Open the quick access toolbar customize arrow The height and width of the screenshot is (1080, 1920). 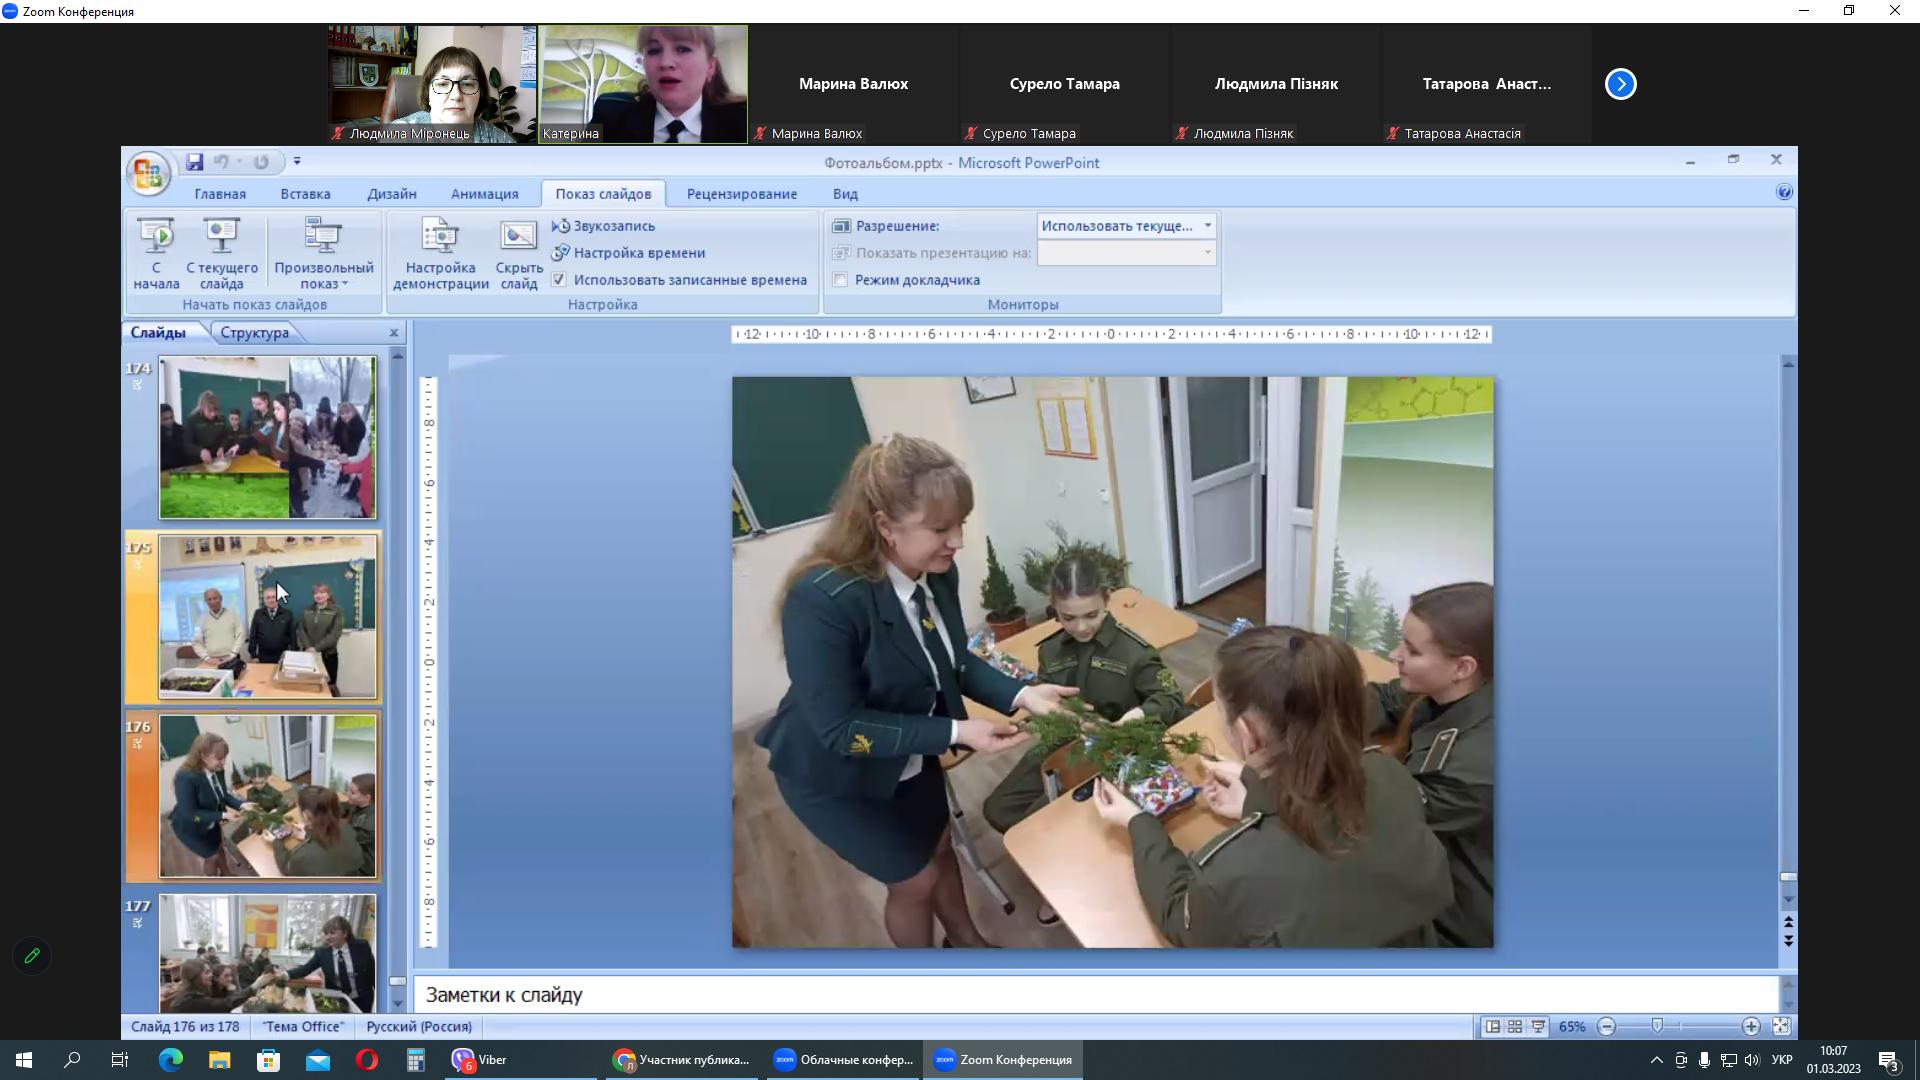tap(297, 162)
